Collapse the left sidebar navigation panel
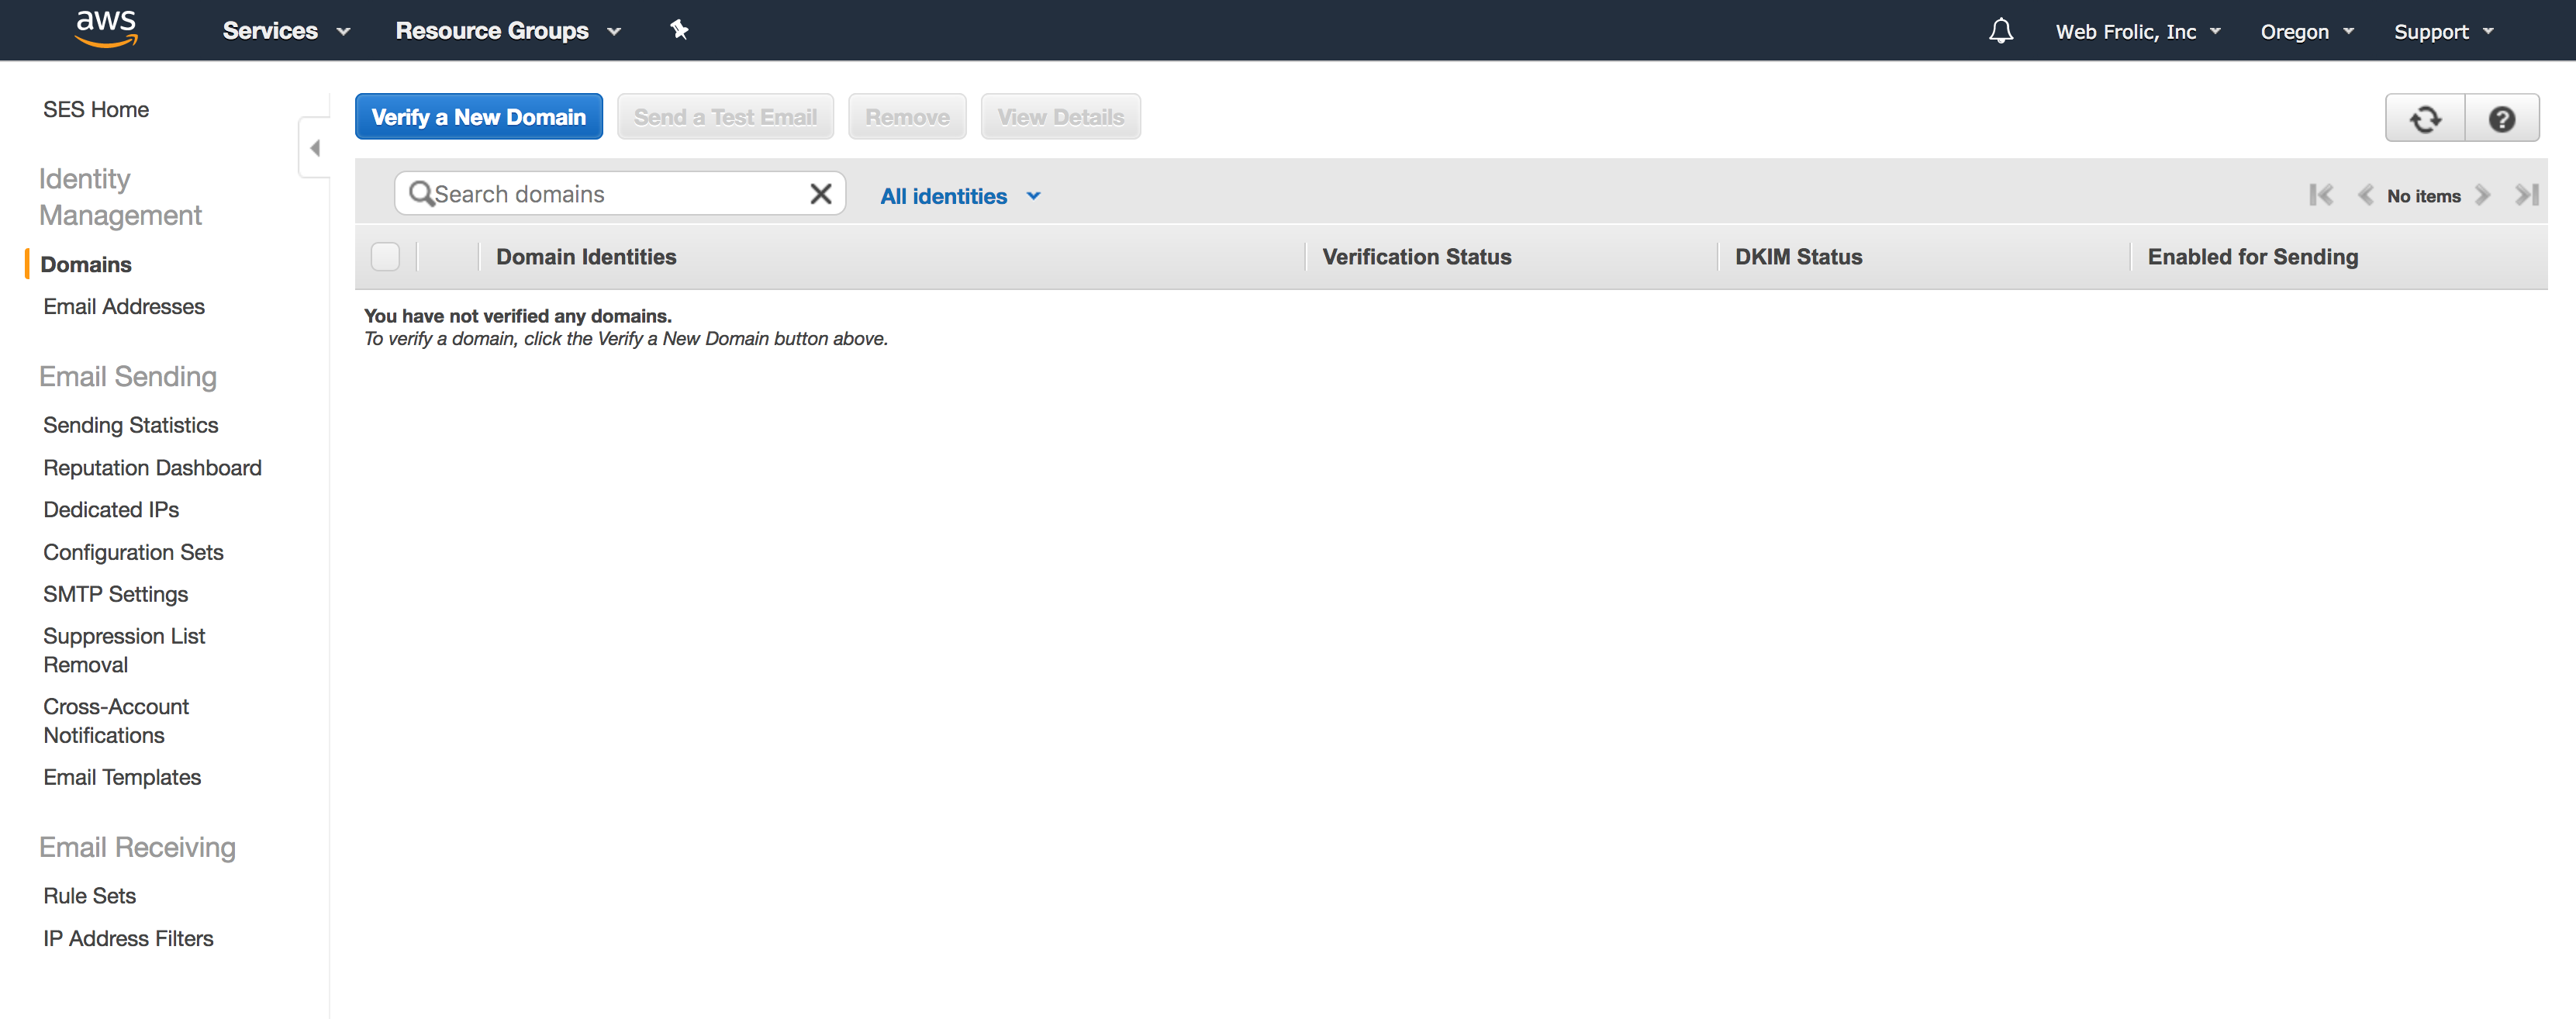This screenshot has width=2576, height=1019. (315, 148)
